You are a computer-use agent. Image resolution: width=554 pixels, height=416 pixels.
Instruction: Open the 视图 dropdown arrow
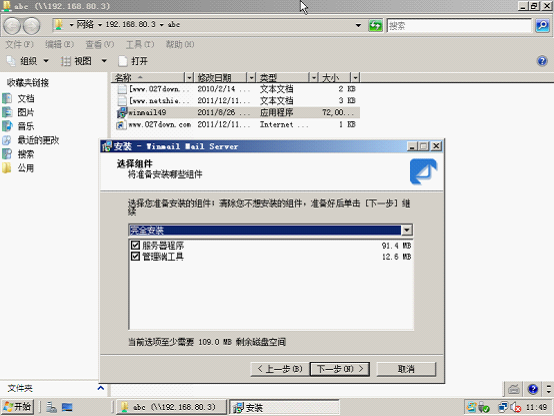coord(104,61)
